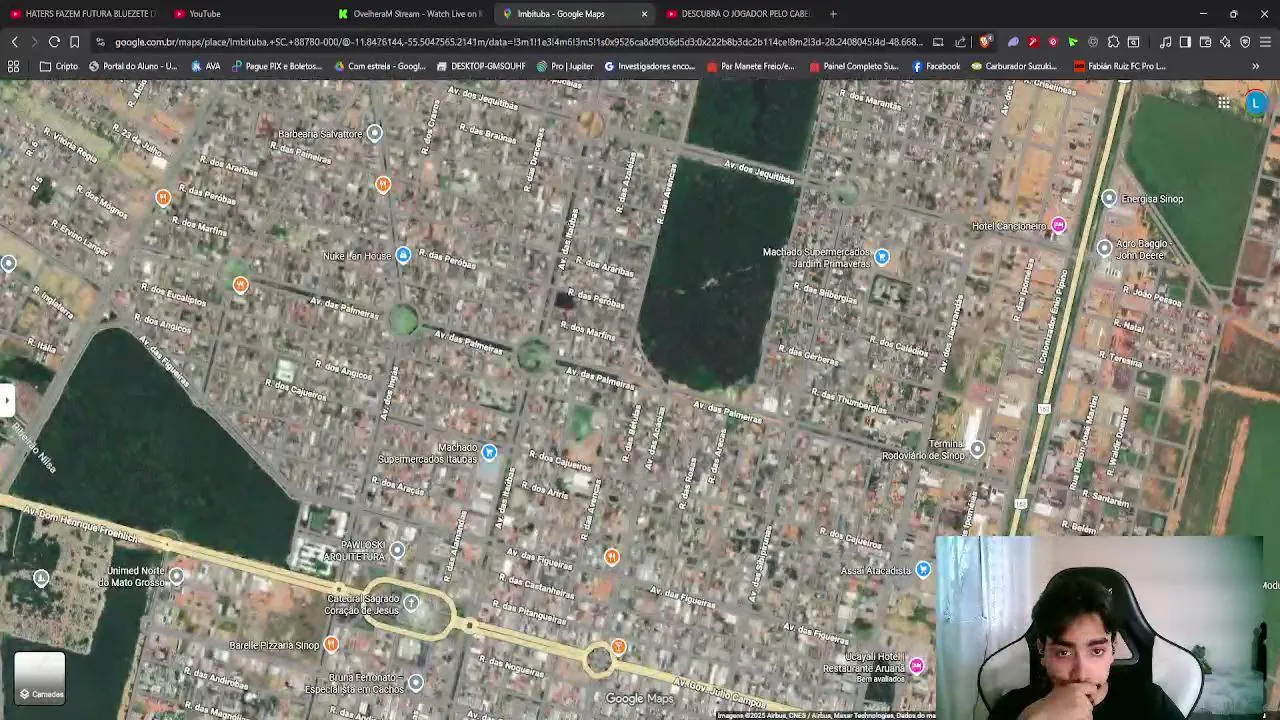Select Hotel Cancioneiro lodging pin
Image resolution: width=1280 pixels, height=720 pixels.
tap(1059, 225)
